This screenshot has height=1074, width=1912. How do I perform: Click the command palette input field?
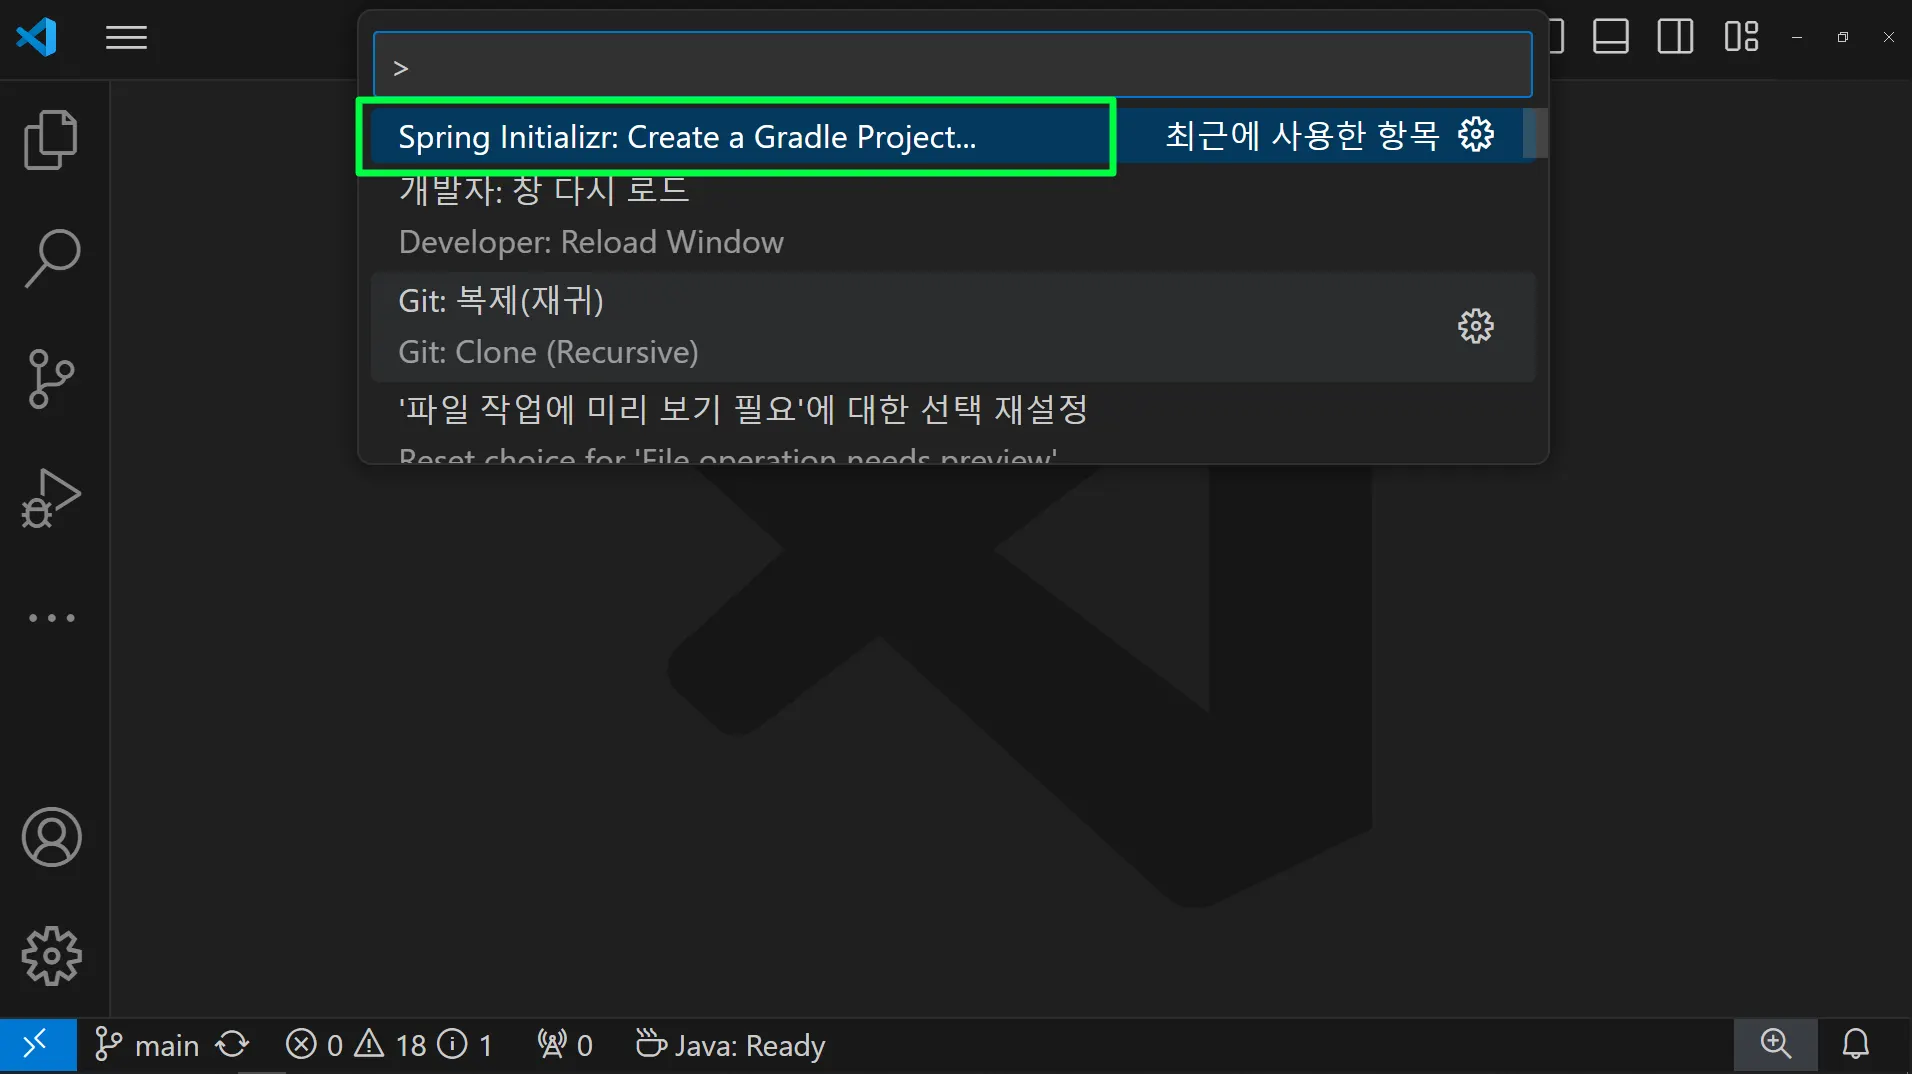click(x=952, y=65)
